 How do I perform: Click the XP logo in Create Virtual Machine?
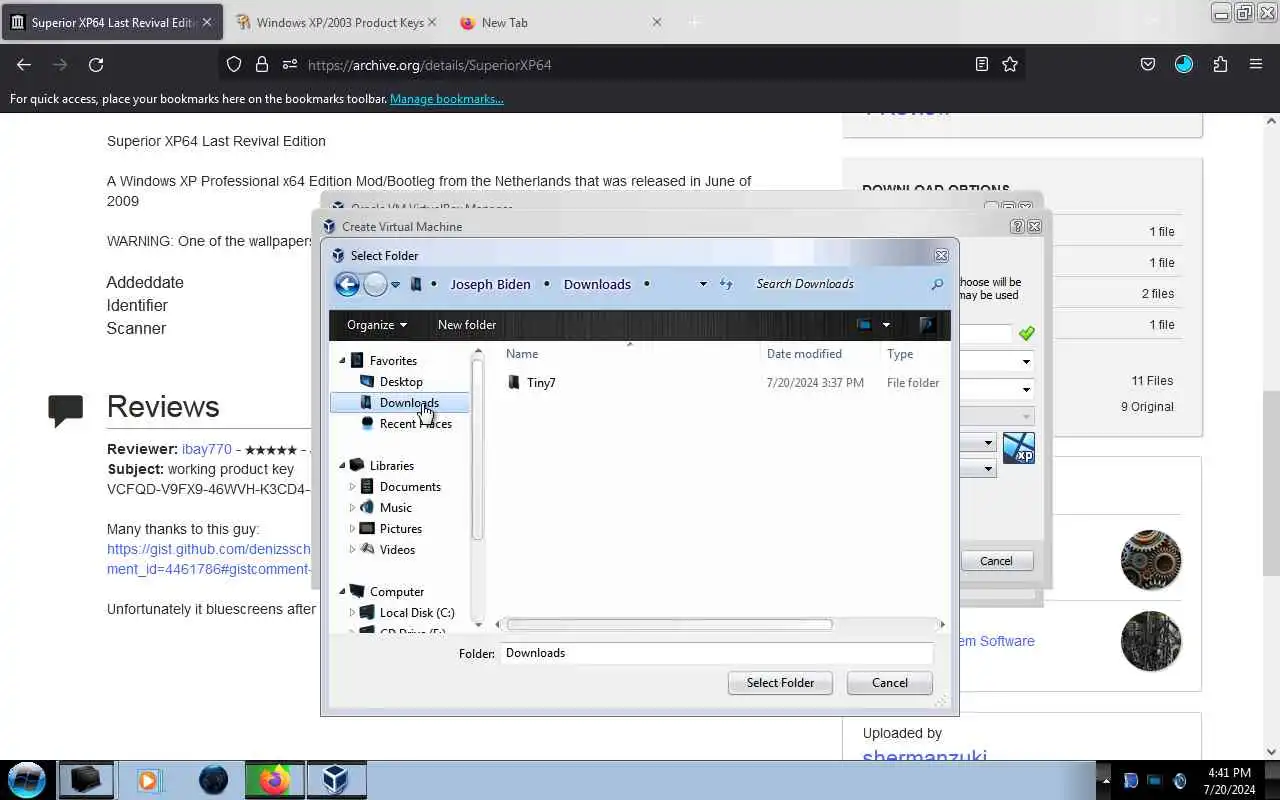click(x=1018, y=448)
